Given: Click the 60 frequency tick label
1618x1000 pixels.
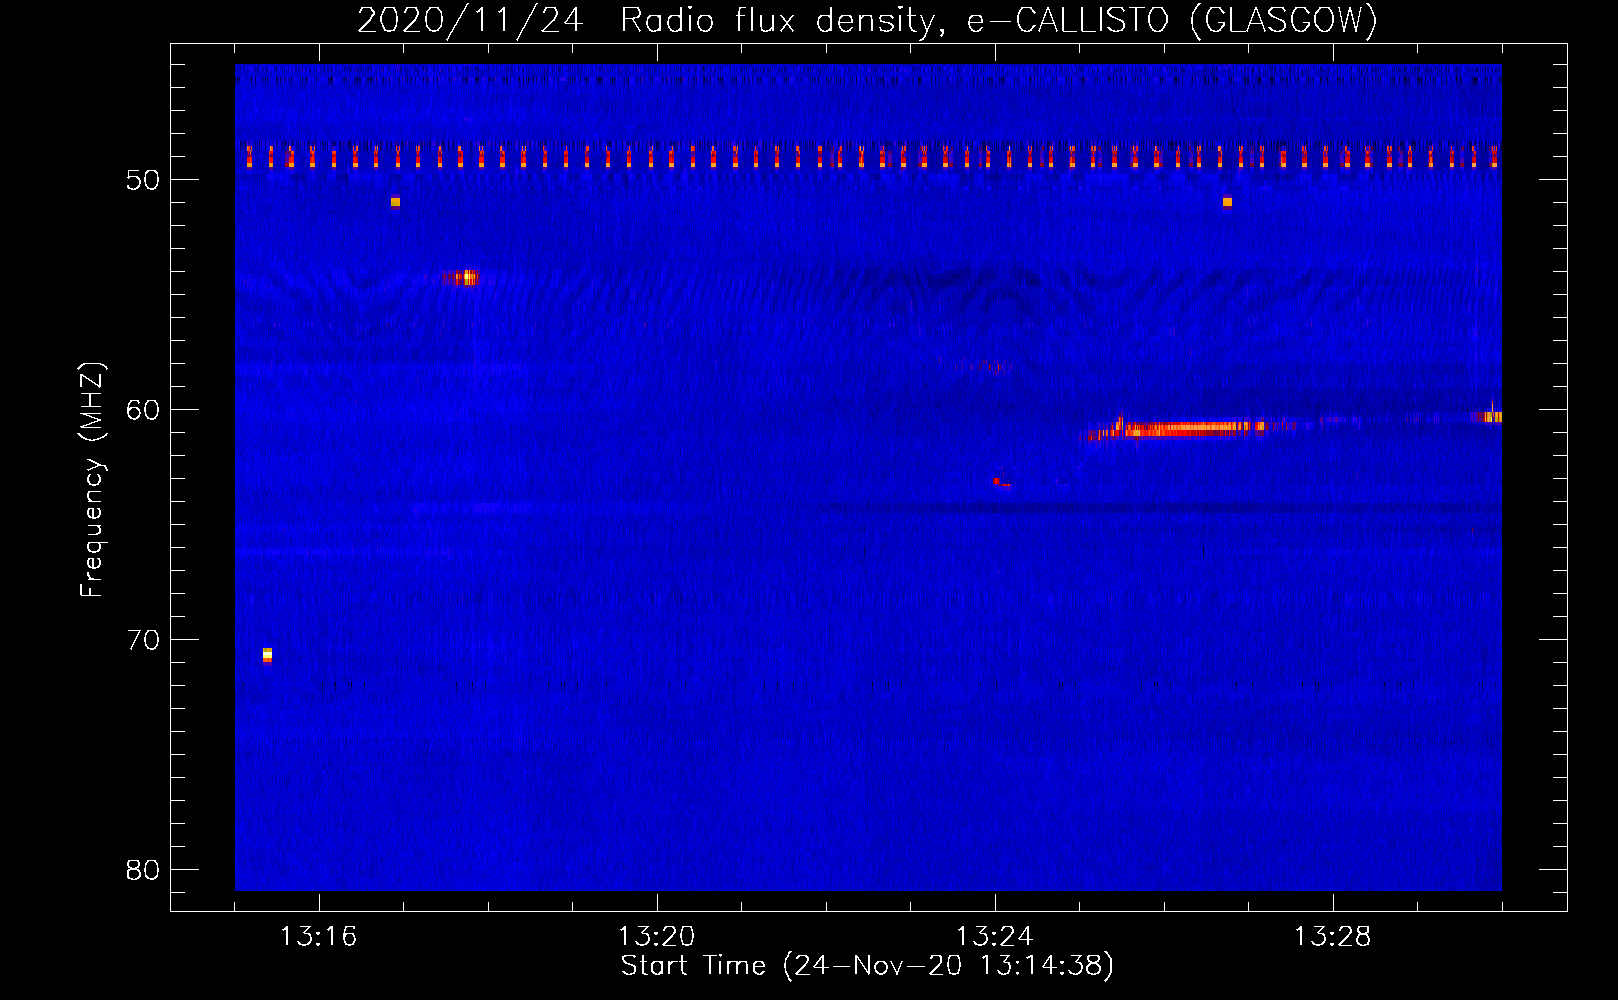Looking at the screenshot, I should pos(143,410).
